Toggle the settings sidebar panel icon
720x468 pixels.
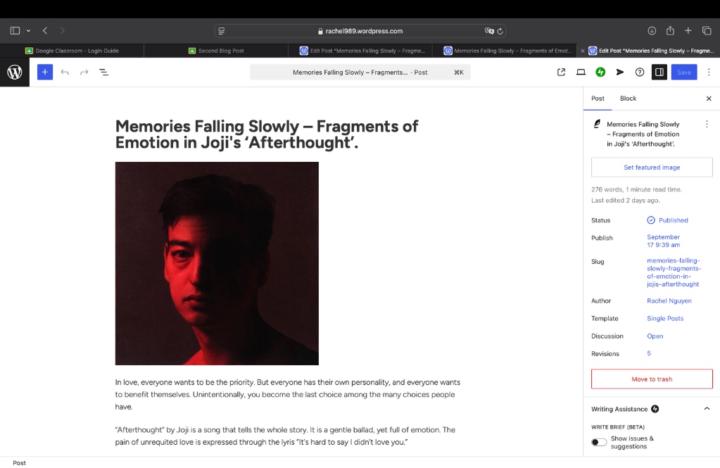point(659,72)
